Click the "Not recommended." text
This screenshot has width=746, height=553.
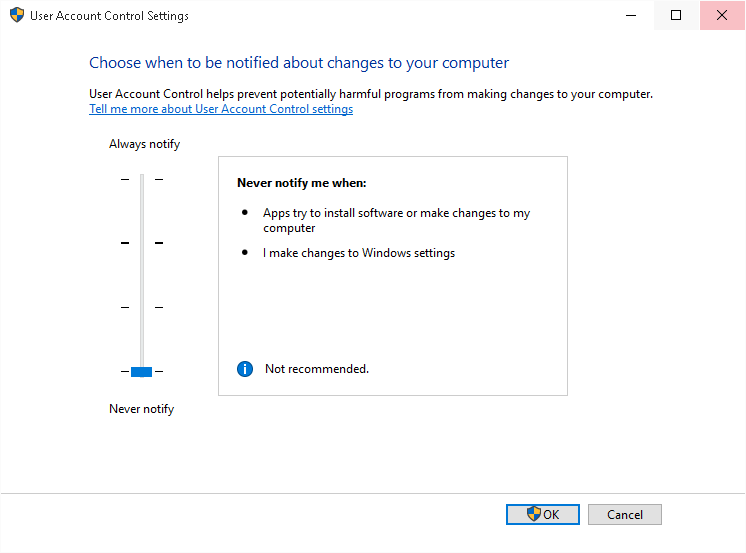pos(317,369)
